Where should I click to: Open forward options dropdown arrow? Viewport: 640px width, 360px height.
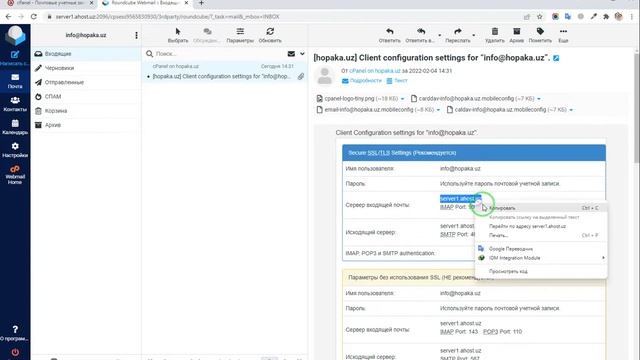point(473,35)
